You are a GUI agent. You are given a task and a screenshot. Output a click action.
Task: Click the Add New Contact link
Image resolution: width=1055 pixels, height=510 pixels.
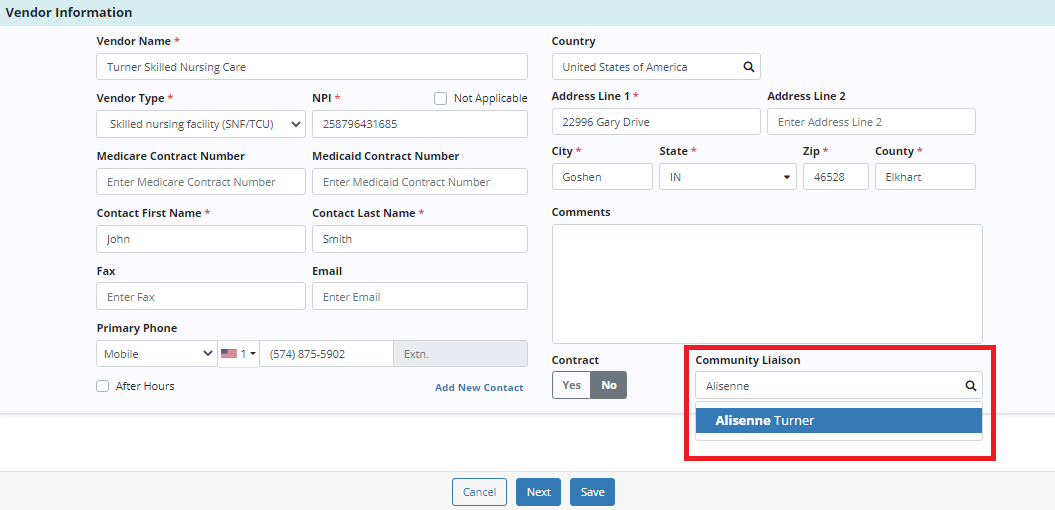pos(479,388)
